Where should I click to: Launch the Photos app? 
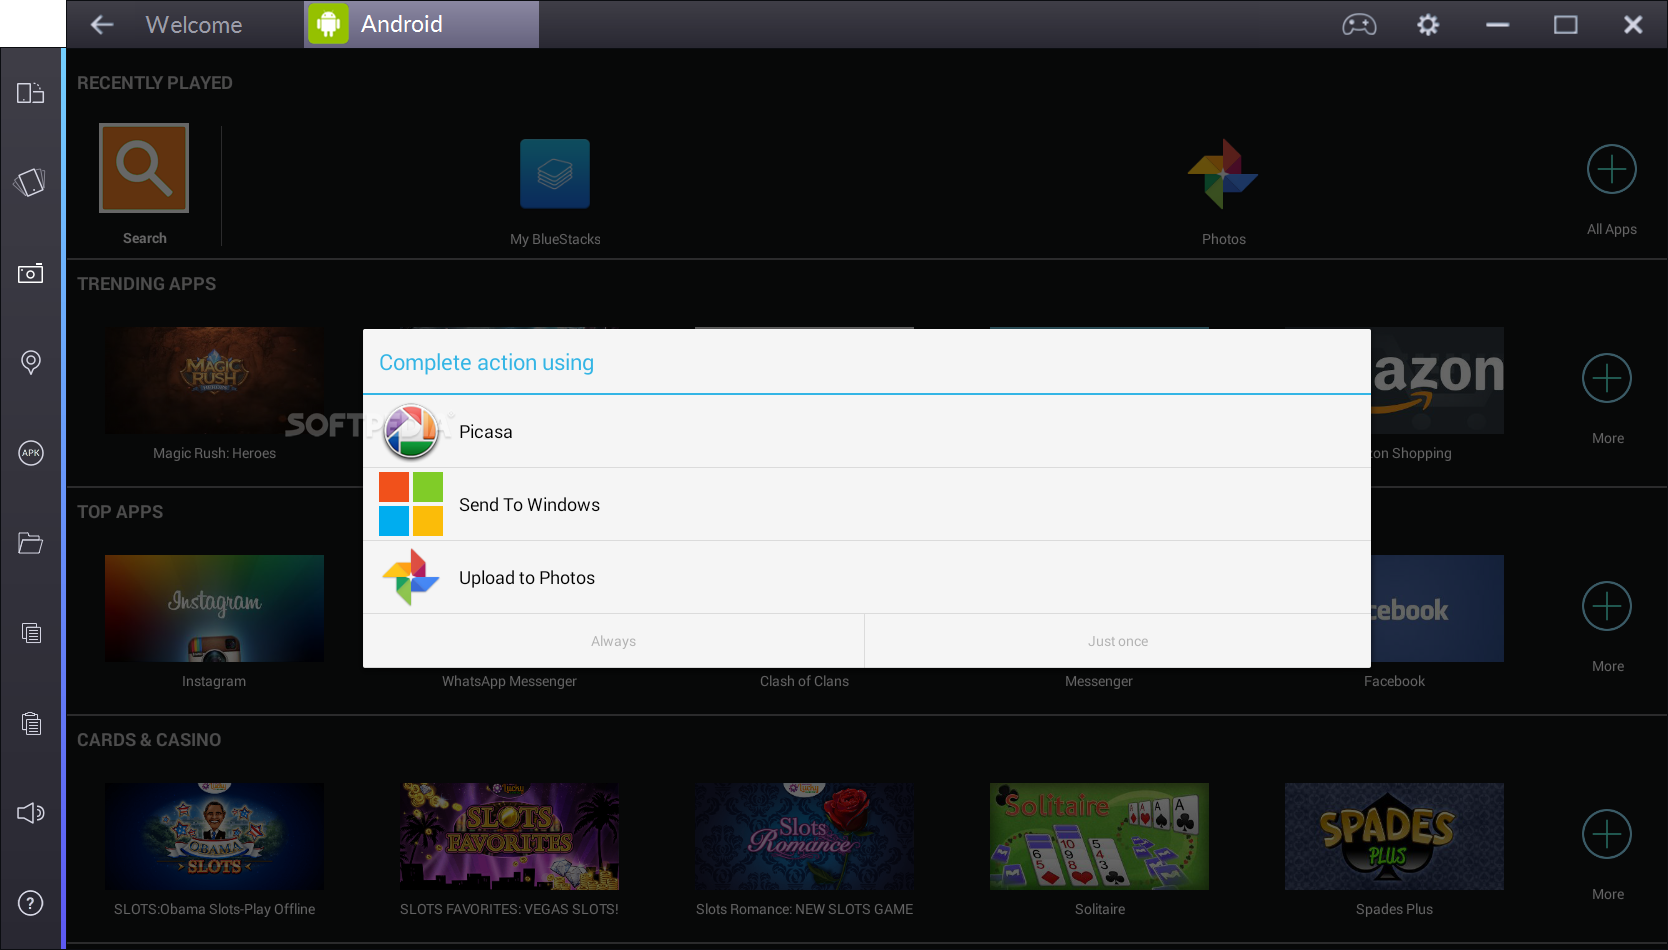(x=1223, y=174)
